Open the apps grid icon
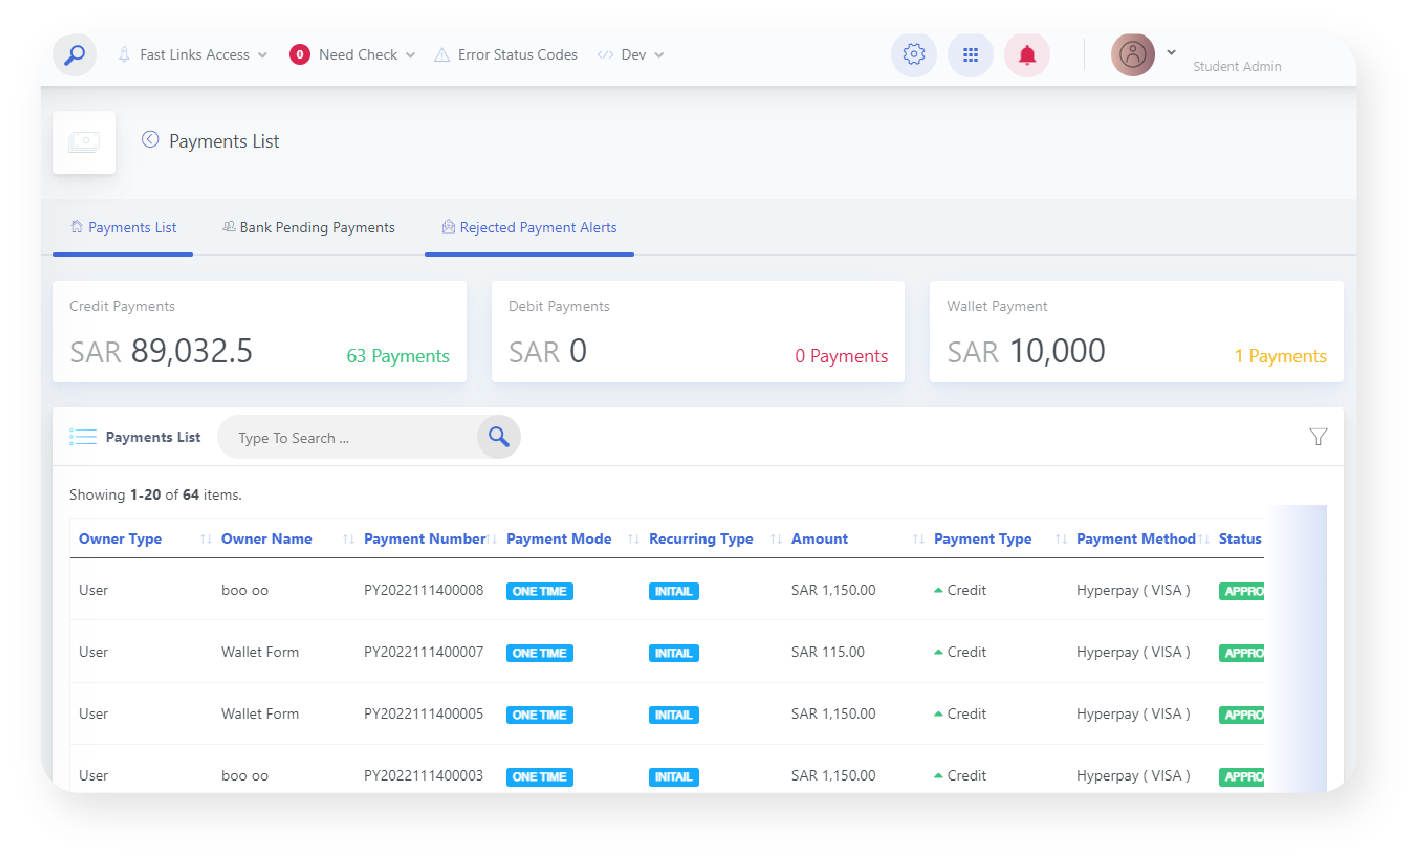 tap(970, 54)
